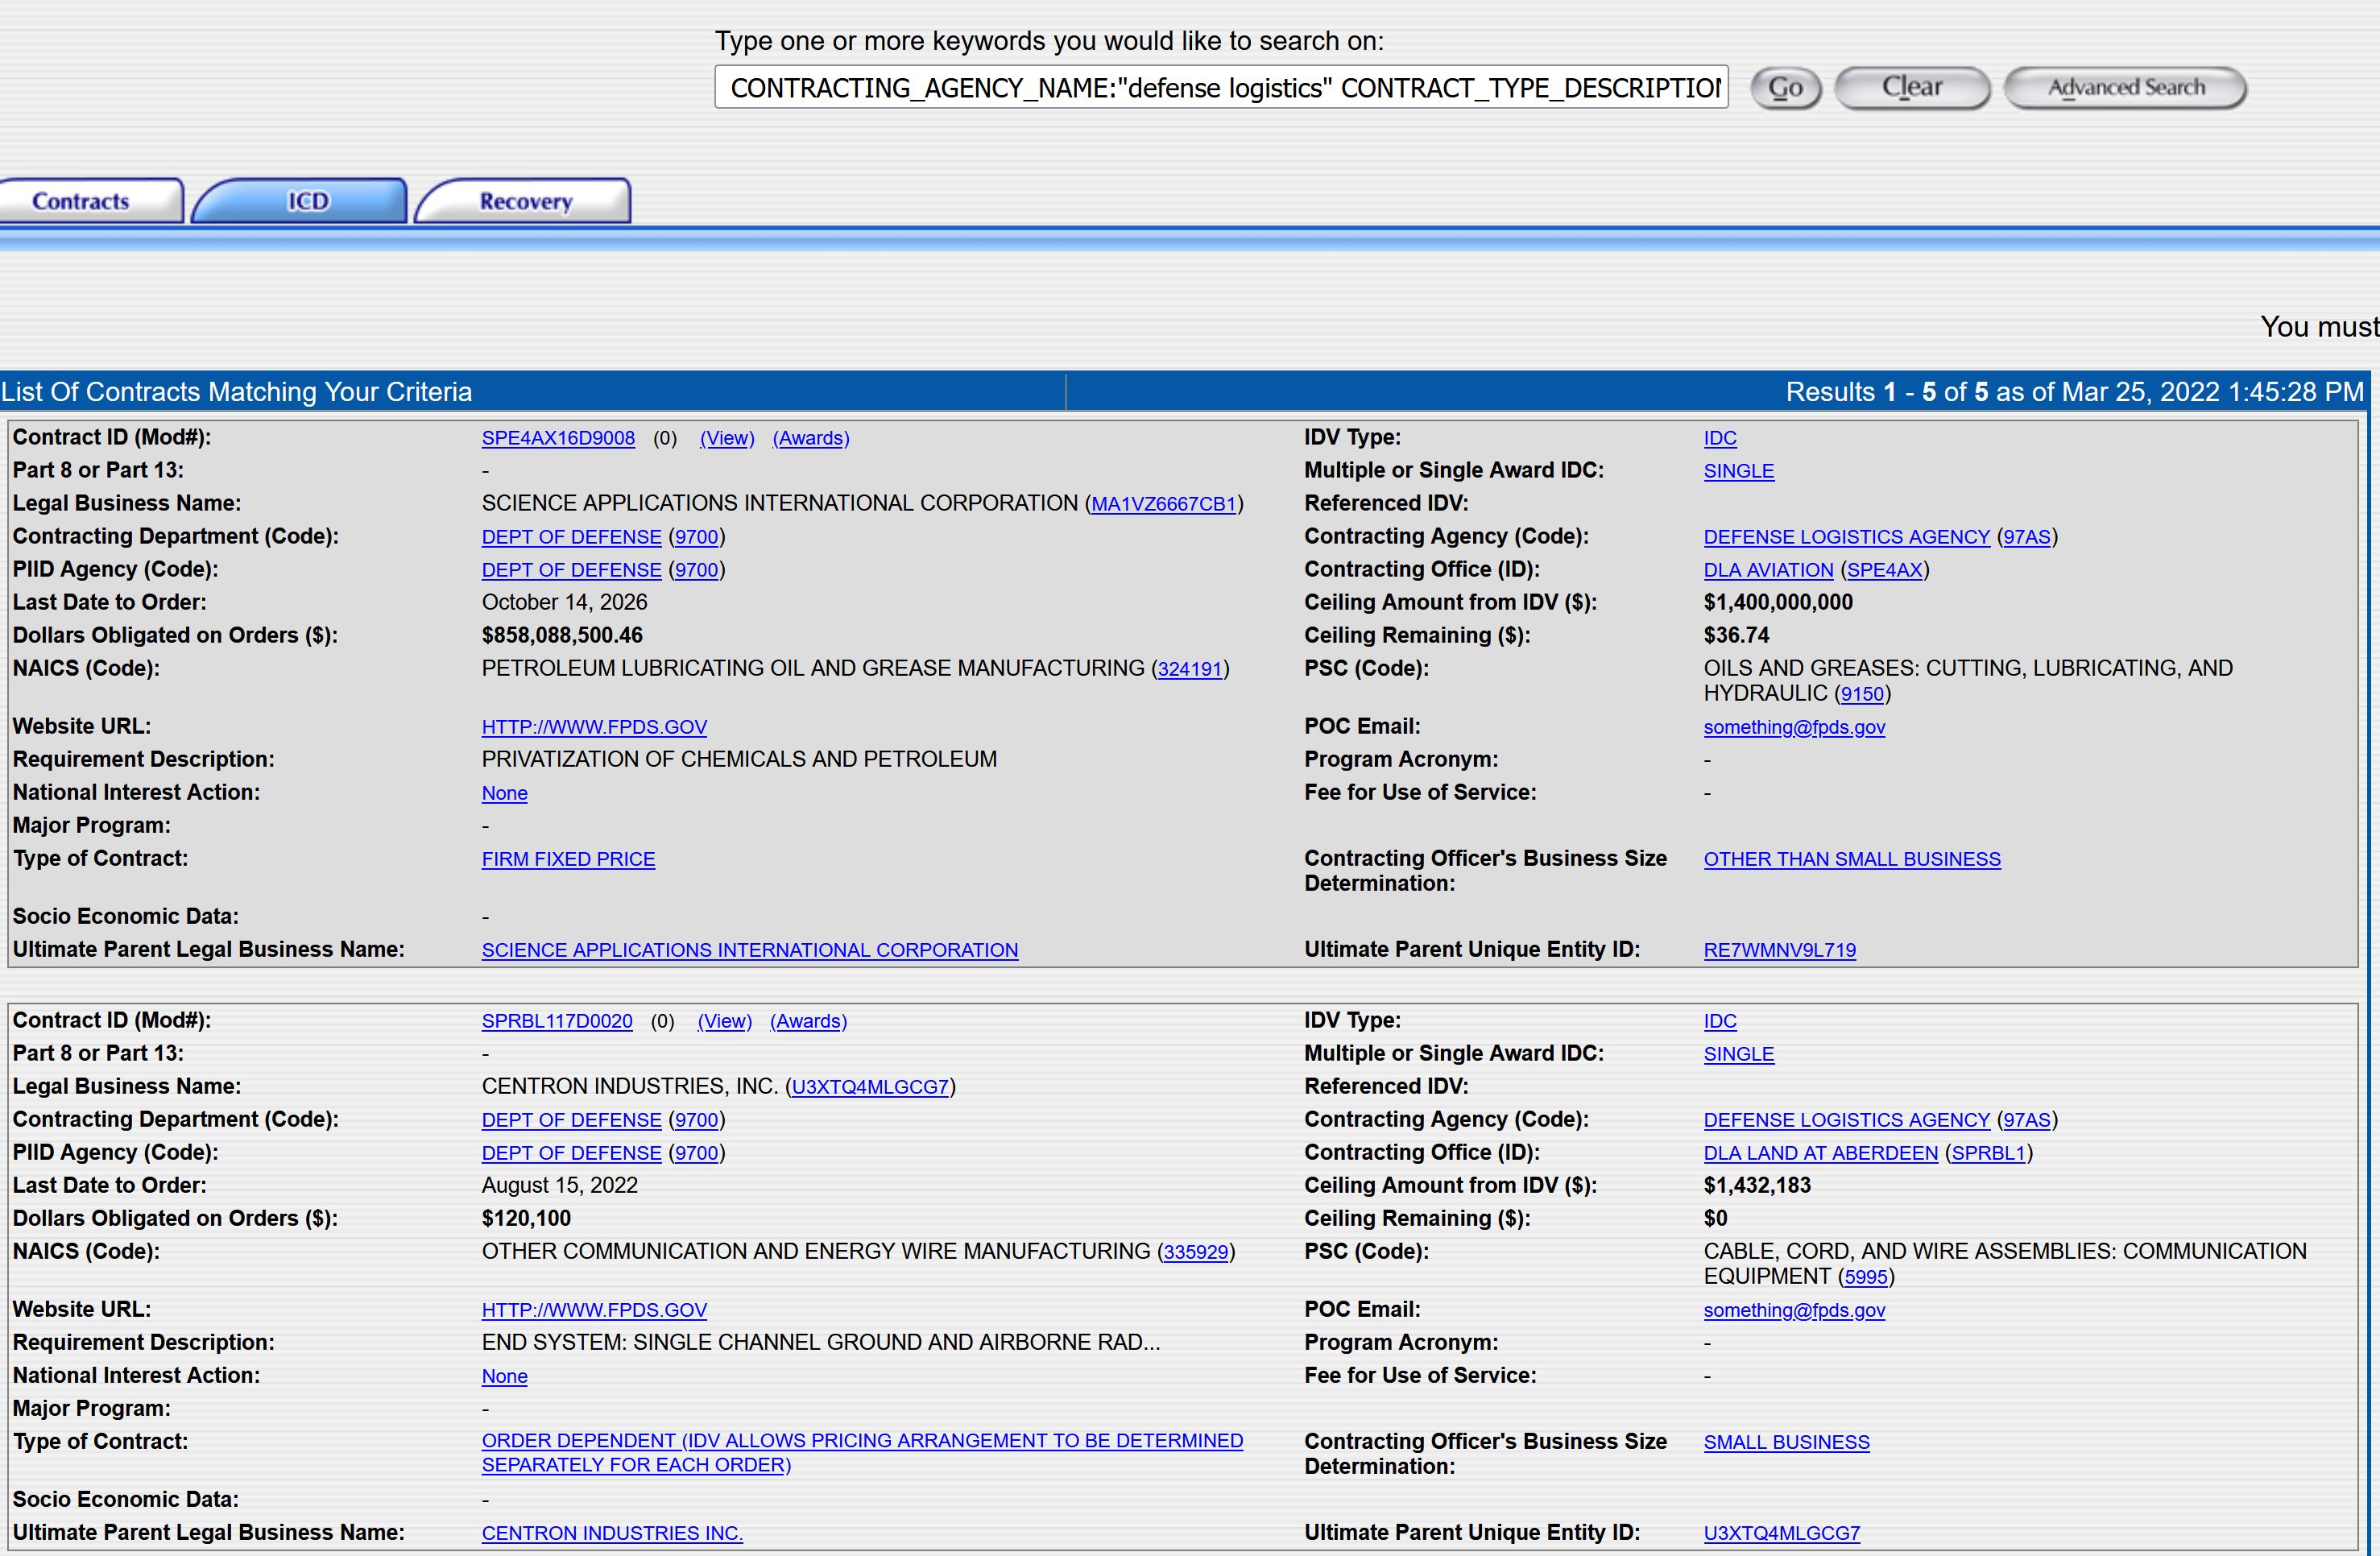Image resolution: width=2380 pixels, height=1556 pixels.
Task: Click IDV Type IDC for SPRBL117D0020
Action: tap(1720, 1021)
